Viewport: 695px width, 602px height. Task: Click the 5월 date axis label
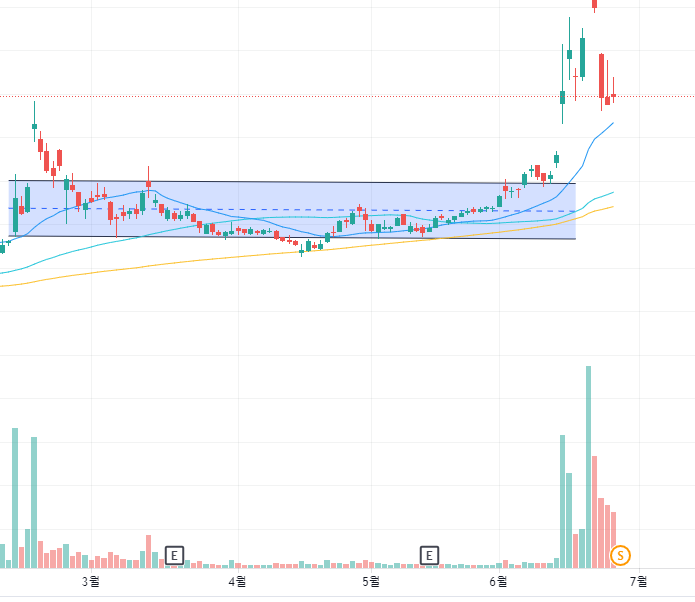click(x=371, y=581)
